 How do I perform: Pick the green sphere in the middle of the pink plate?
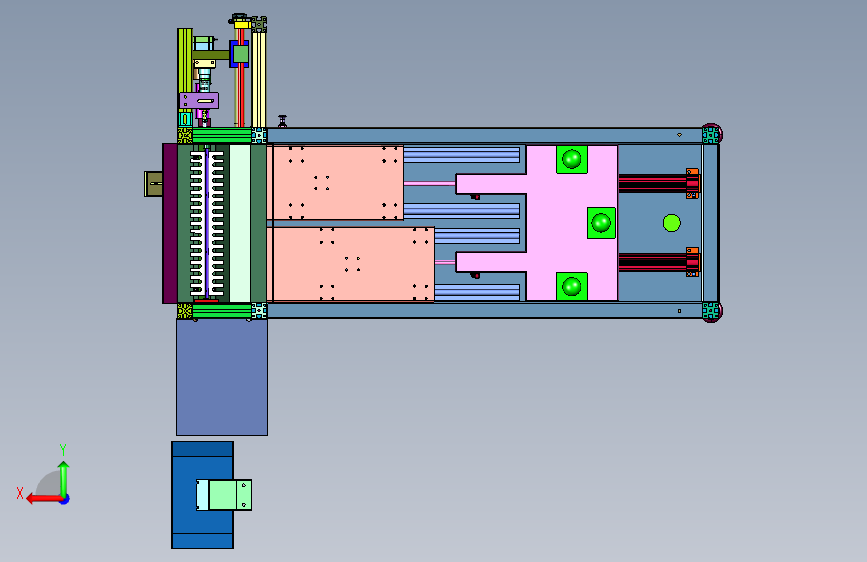pyautogui.click(x=601, y=223)
